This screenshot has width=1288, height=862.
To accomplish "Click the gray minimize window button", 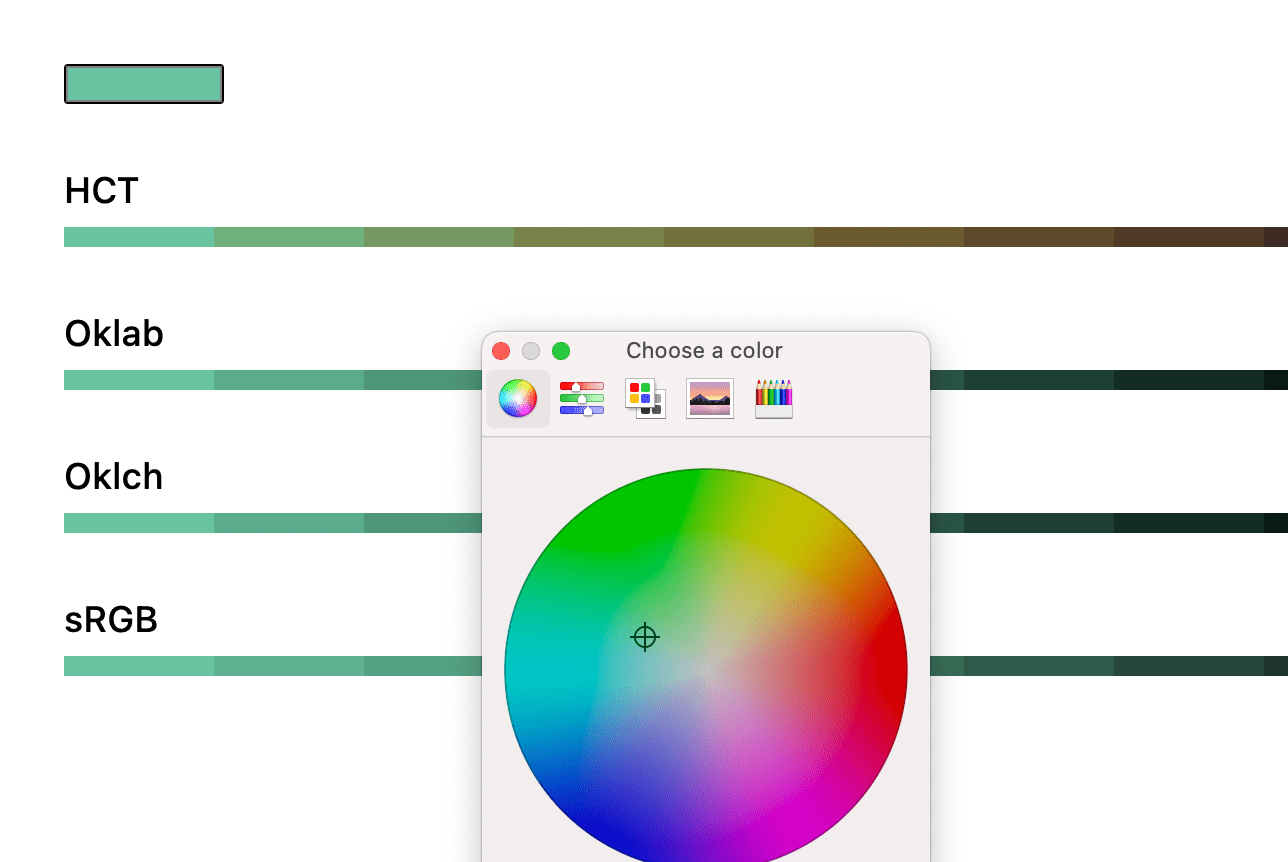I will point(531,351).
